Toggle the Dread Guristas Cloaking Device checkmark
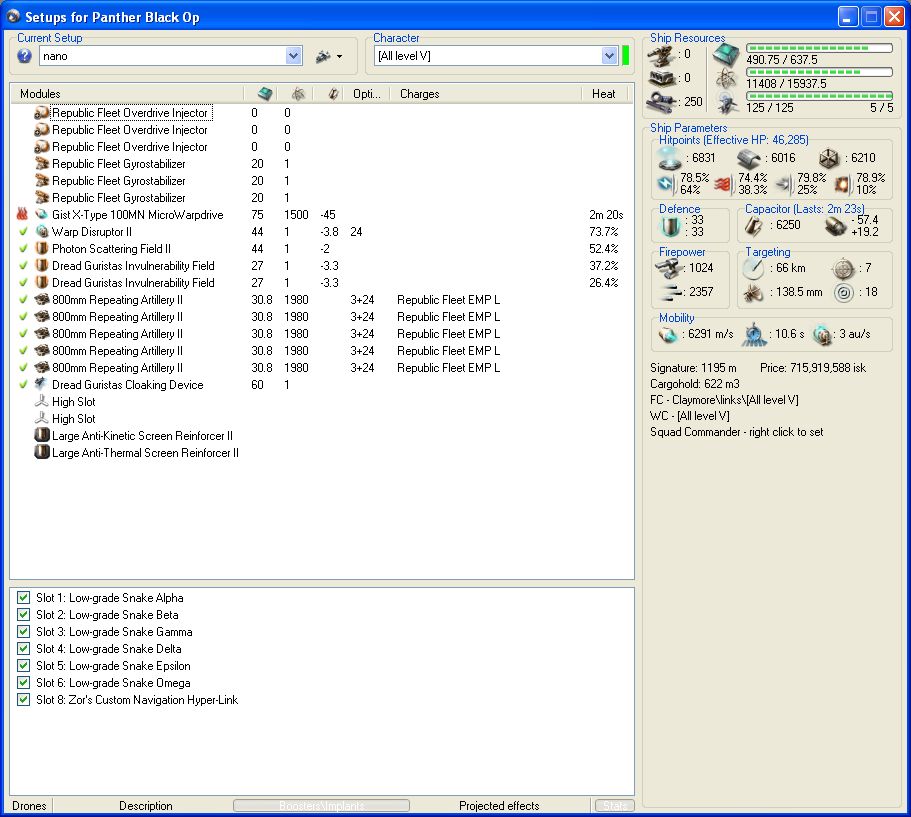The width and height of the screenshot is (911, 817). coord(23,384)
